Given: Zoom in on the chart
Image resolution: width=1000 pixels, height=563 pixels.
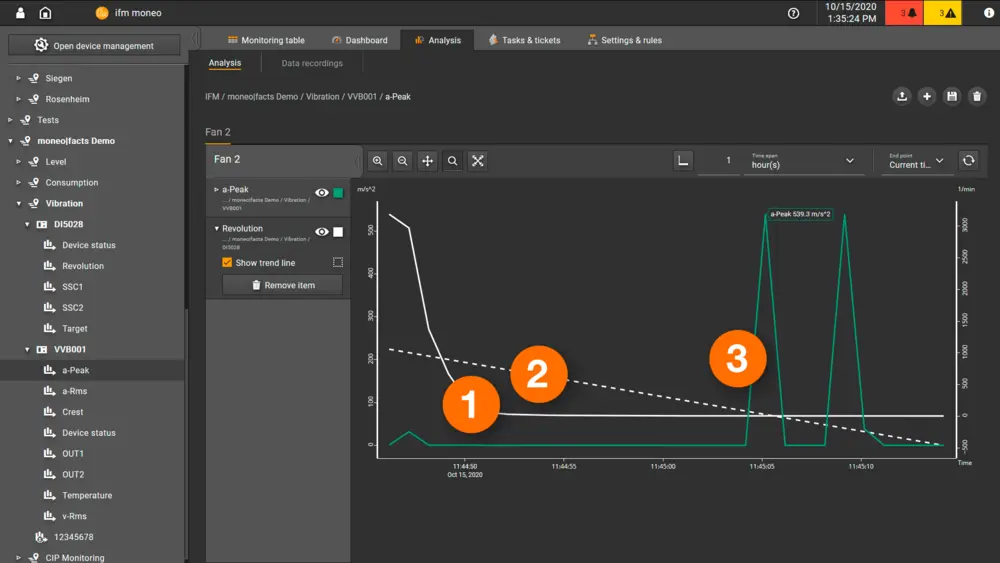Looking at the screenshot, I should [378, 161].
